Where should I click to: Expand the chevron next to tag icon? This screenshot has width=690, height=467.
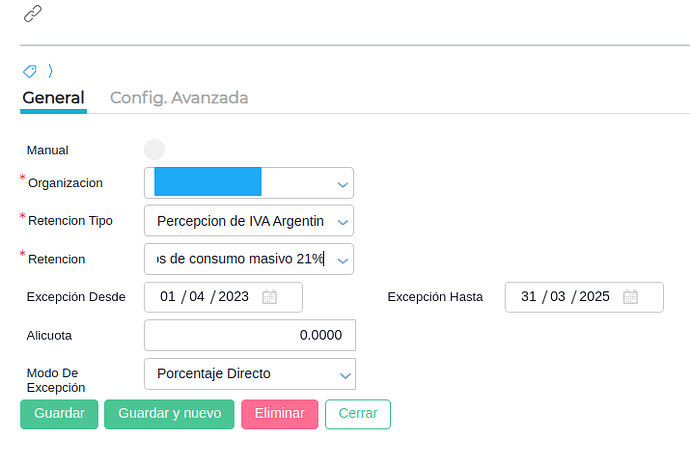tap(50, 71)
